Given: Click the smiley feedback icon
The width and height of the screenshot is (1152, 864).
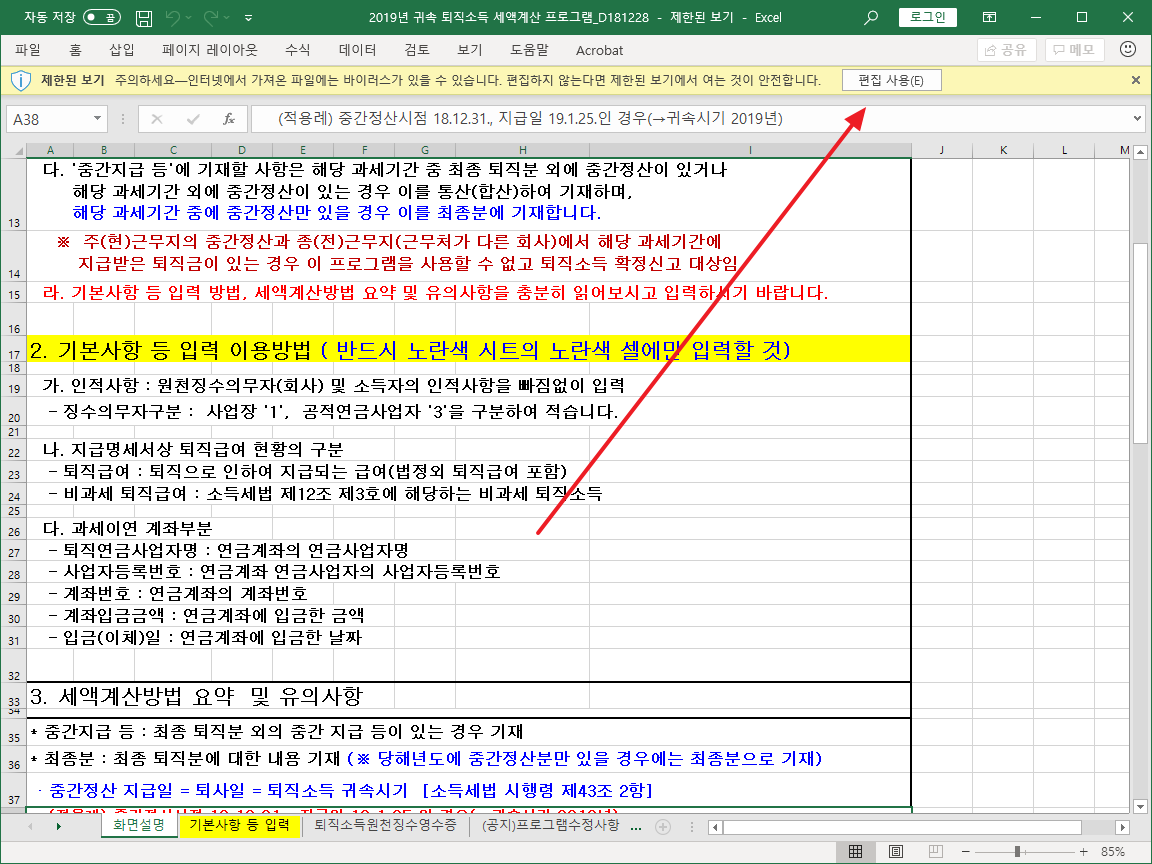Looking at the screenshot, I should 1128,49.
